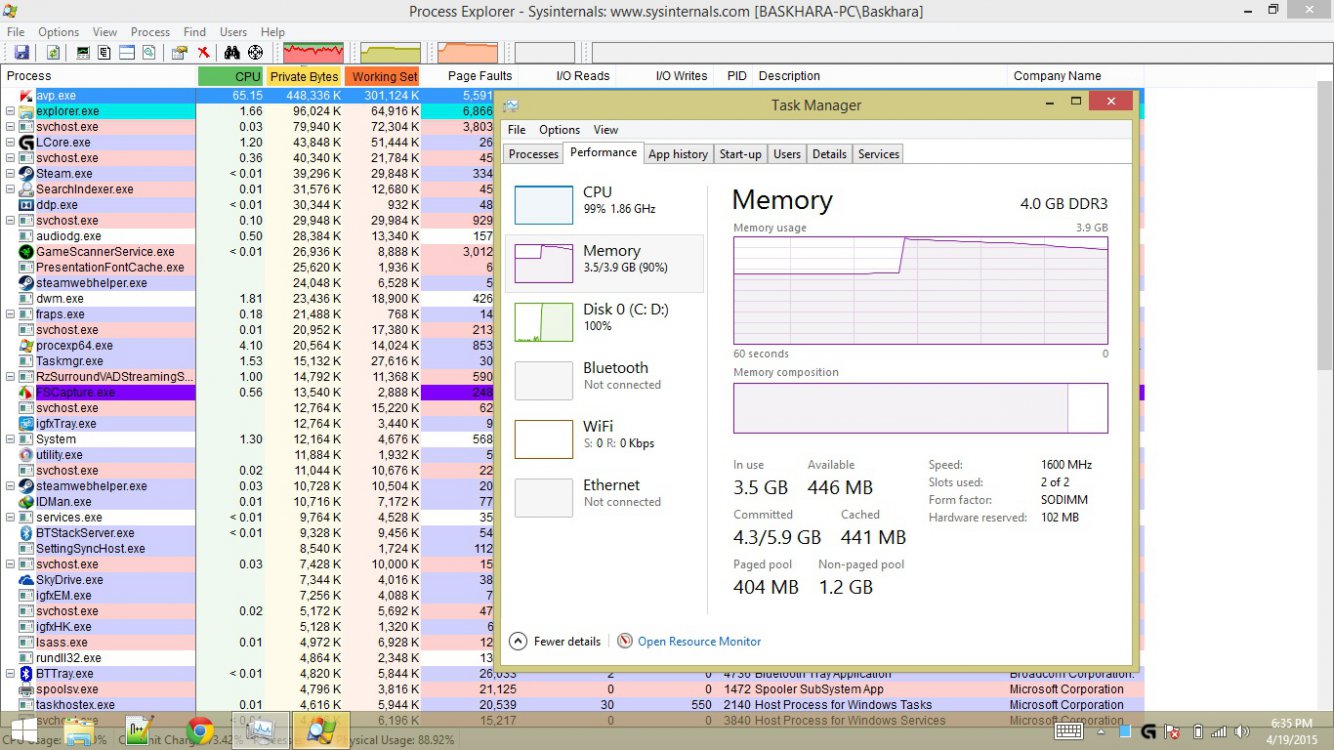The height and width of the screenshot is (750, 1334).
Task: Switch to the App history tab
Action: (678, 154)
